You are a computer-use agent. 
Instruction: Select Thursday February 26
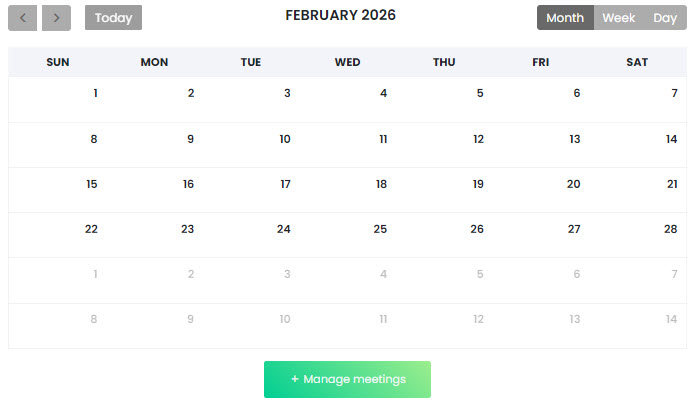[477, 229]
